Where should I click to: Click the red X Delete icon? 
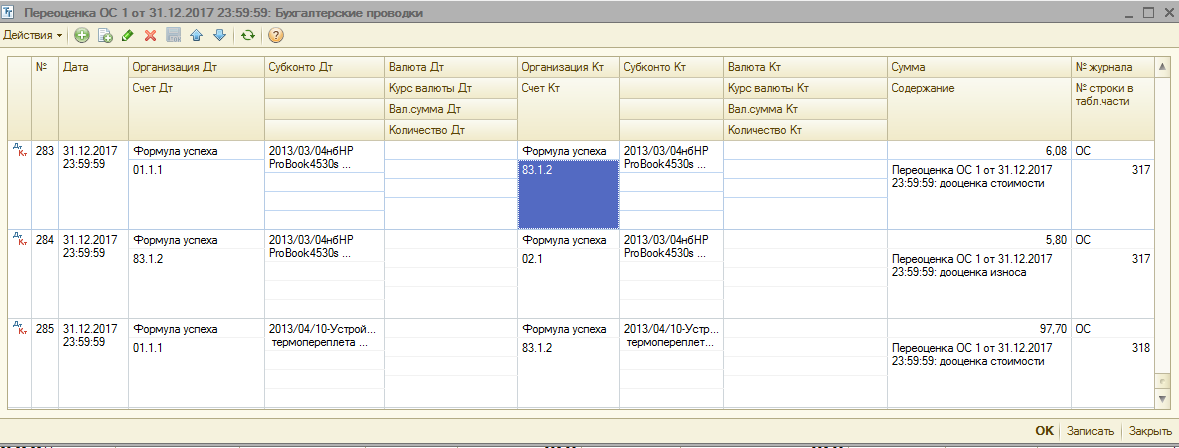tap(150, 35)
